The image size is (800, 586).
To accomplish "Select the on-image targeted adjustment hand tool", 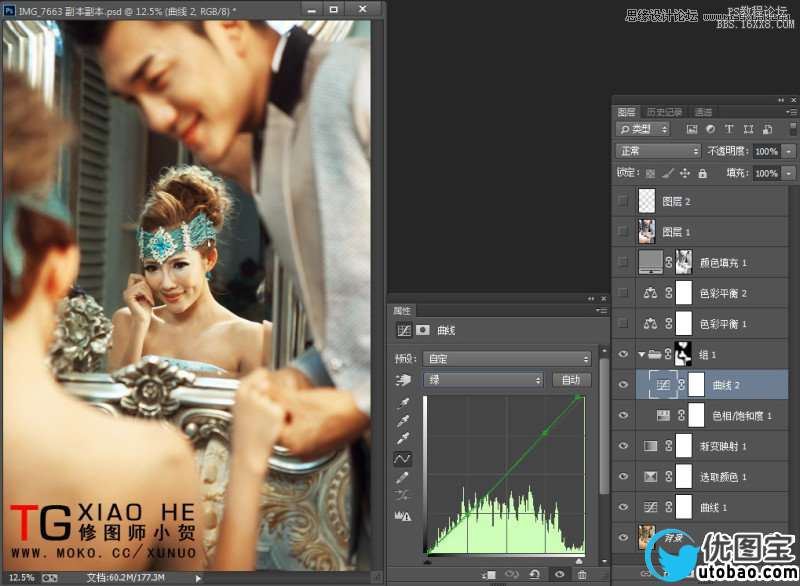I will 403,380.
